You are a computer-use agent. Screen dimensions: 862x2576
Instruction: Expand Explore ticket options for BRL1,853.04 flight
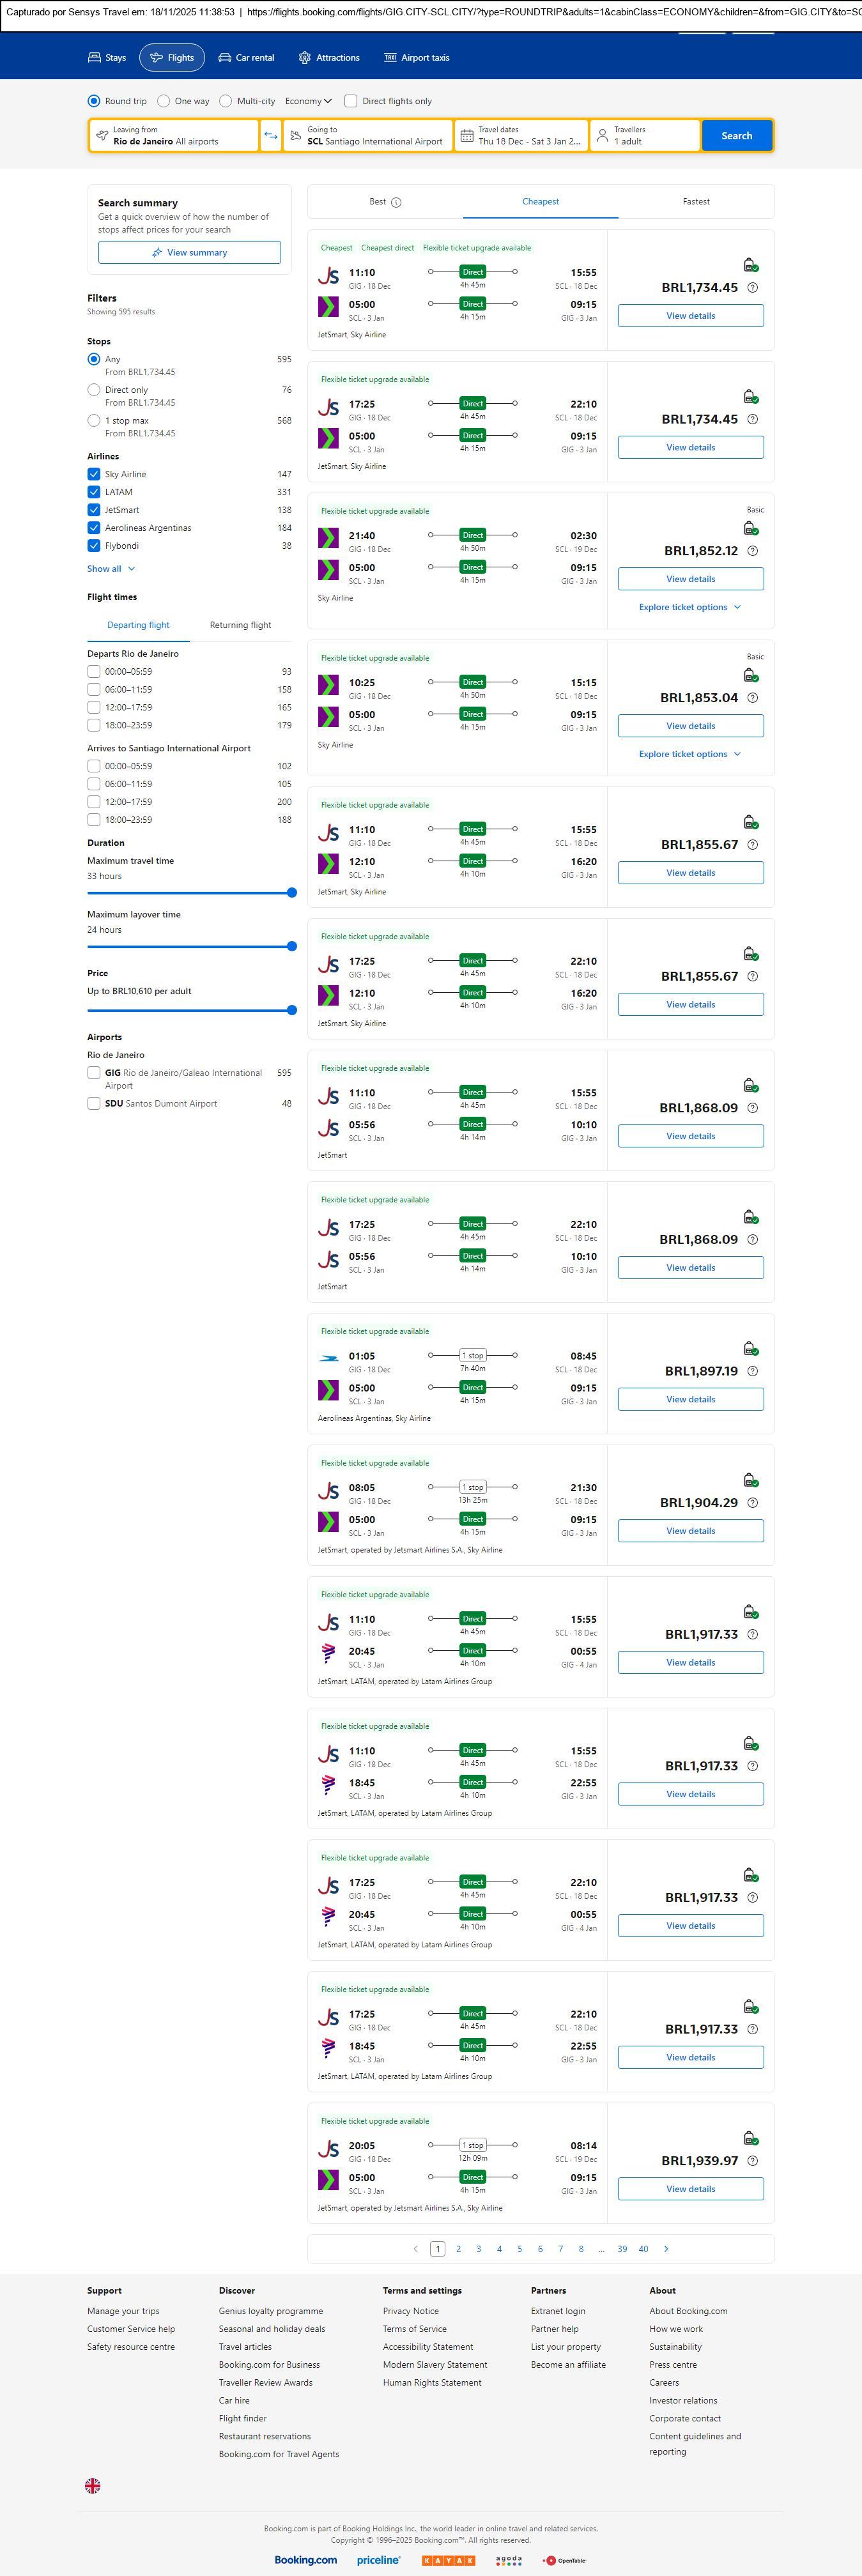690,754
